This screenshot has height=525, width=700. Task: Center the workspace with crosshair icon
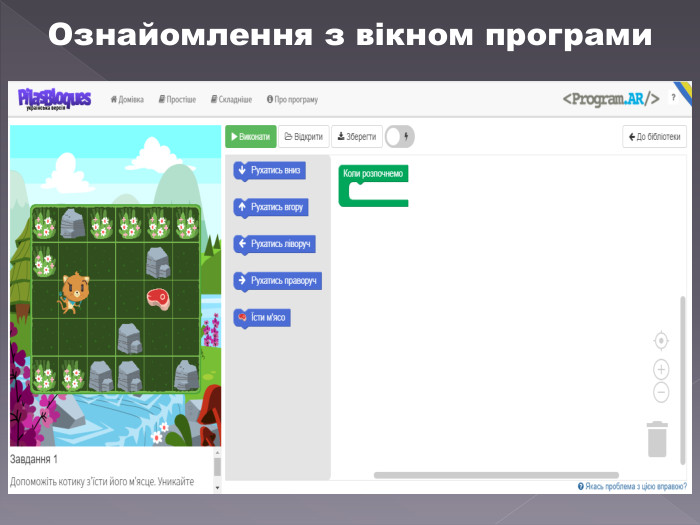click(661, 341)
